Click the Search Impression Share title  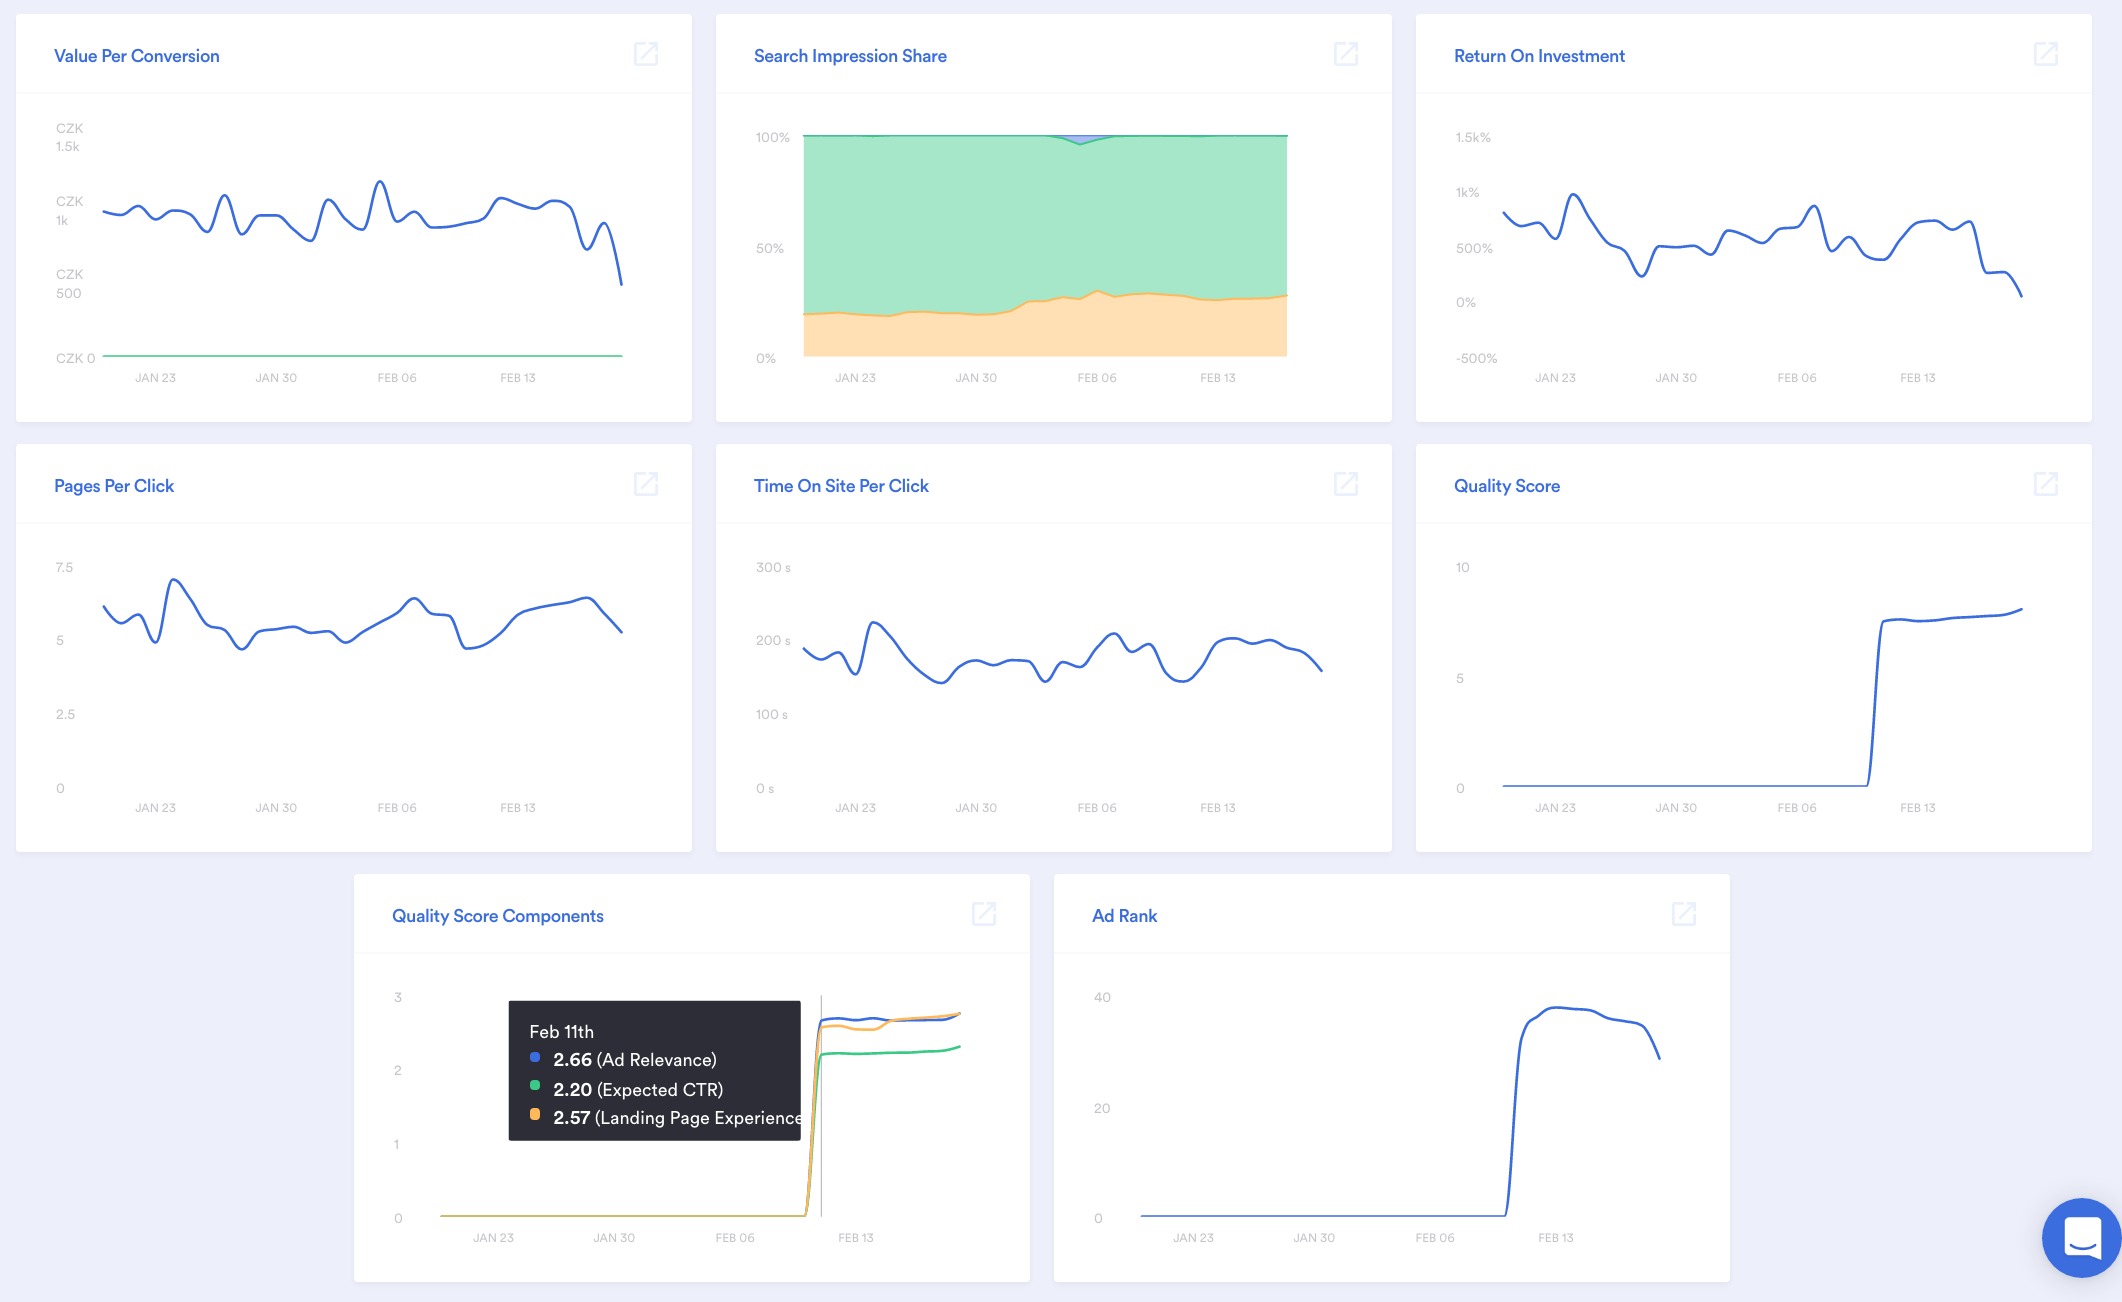[x=850, y=56]
